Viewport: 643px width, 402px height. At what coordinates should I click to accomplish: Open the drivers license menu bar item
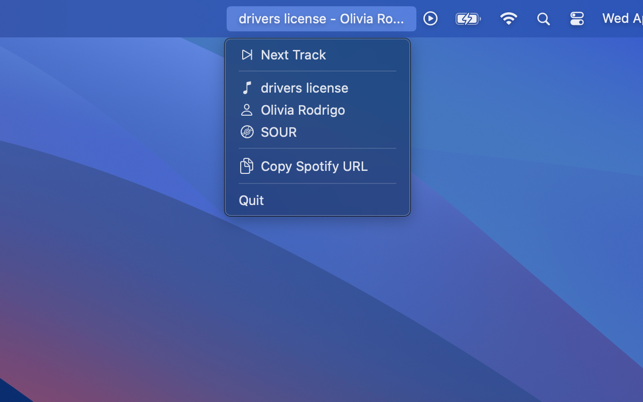click(321, 18)
